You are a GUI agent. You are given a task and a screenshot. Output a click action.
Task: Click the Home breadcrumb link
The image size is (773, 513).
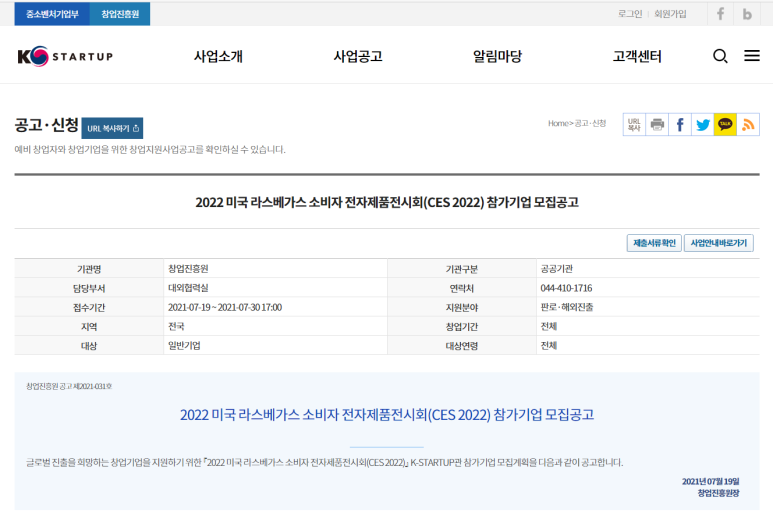click(x=558, y=123)
